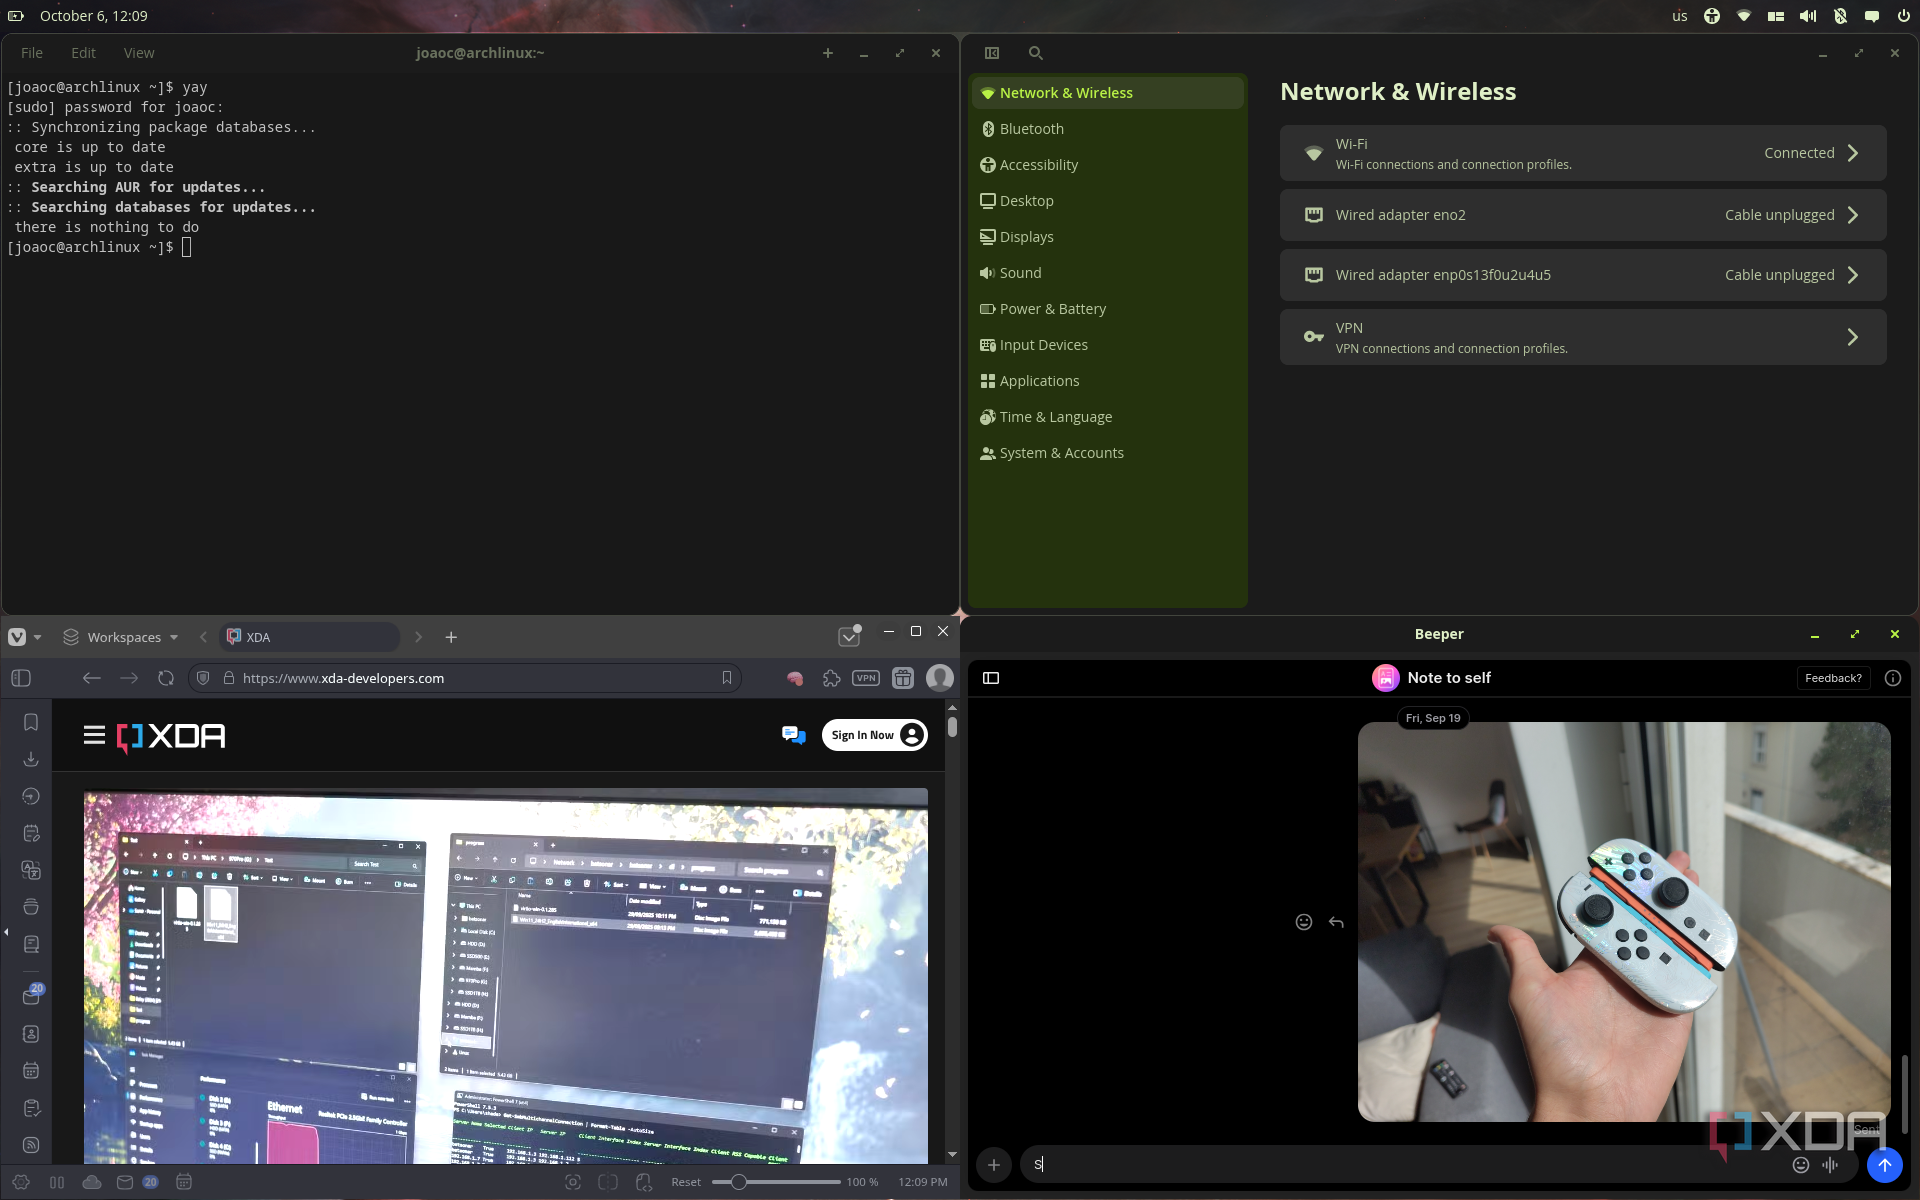Add a new terminal tab with plus icon
The height and width of the screenshot is (1200, 1920).
(828, 53)
